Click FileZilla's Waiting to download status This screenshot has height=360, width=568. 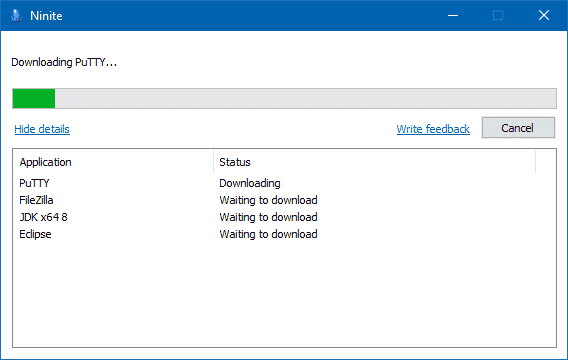coord(268,200)
